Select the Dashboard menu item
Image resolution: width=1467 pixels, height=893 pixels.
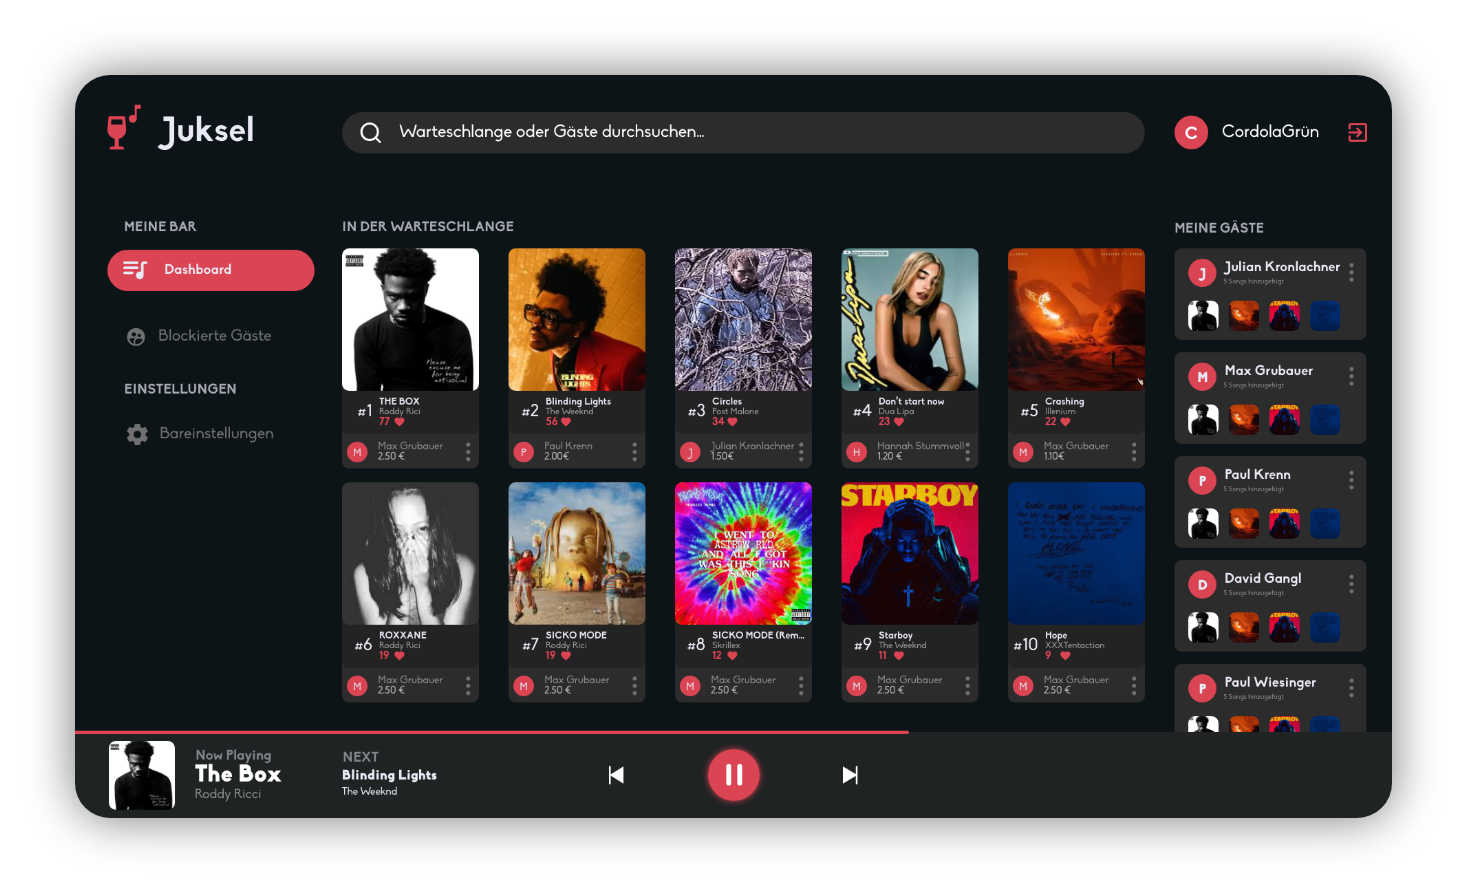[x=211, y=270]
